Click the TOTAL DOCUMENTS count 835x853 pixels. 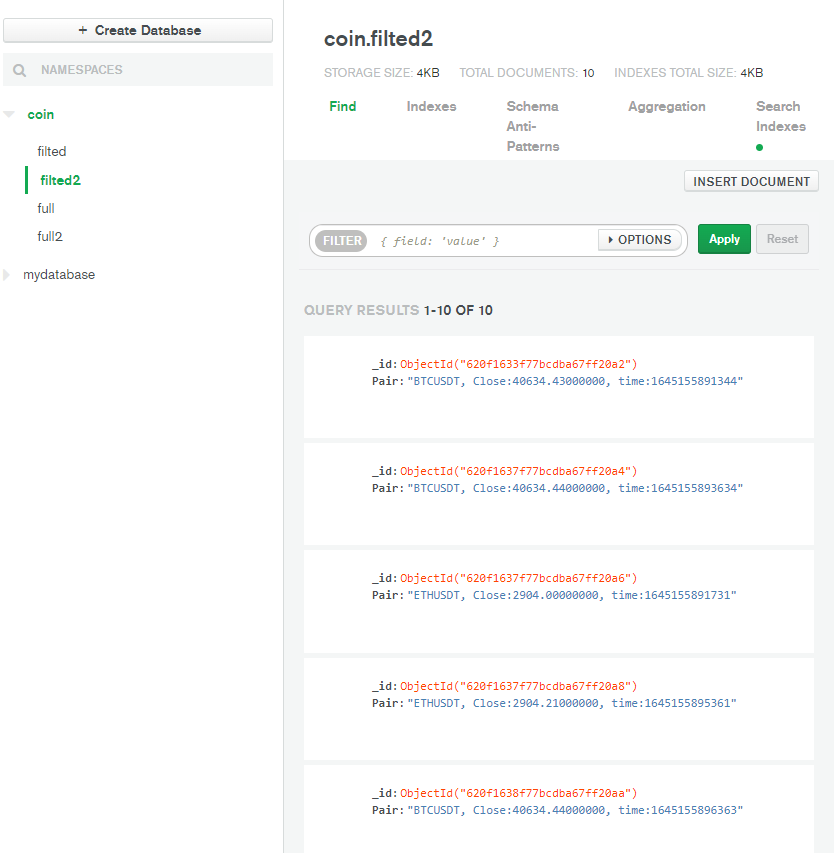point(588,73)
